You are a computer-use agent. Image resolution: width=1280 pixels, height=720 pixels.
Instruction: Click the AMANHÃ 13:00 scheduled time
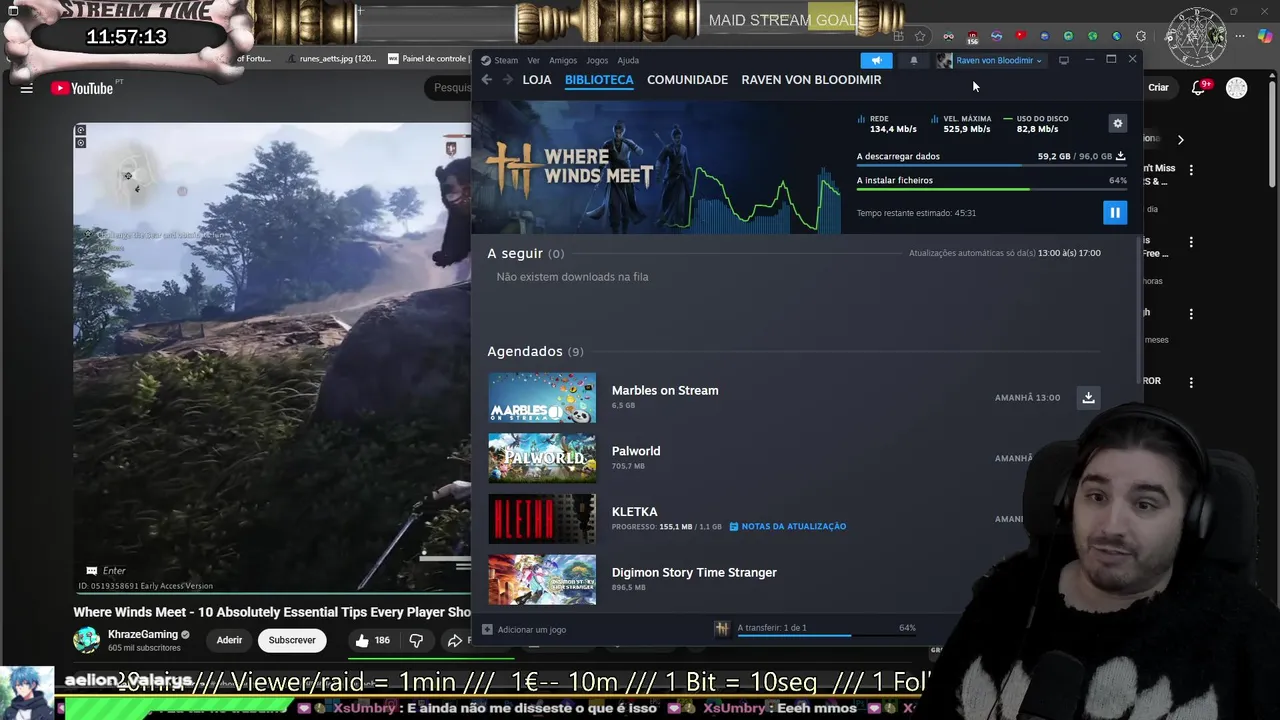click(1027, 398)
